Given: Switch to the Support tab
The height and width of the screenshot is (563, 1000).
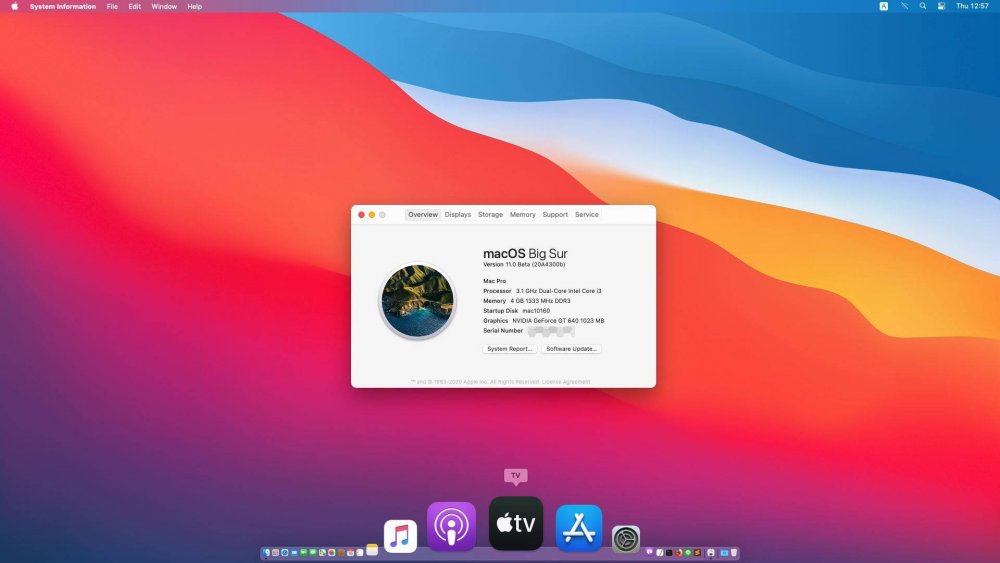Looking at the screenshot, I should [555, 215].
